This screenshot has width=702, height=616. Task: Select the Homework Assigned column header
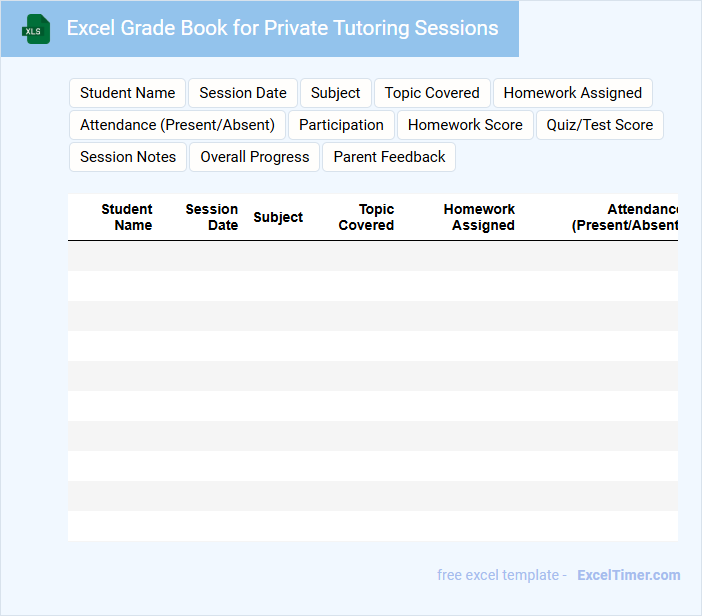point(480,217)
